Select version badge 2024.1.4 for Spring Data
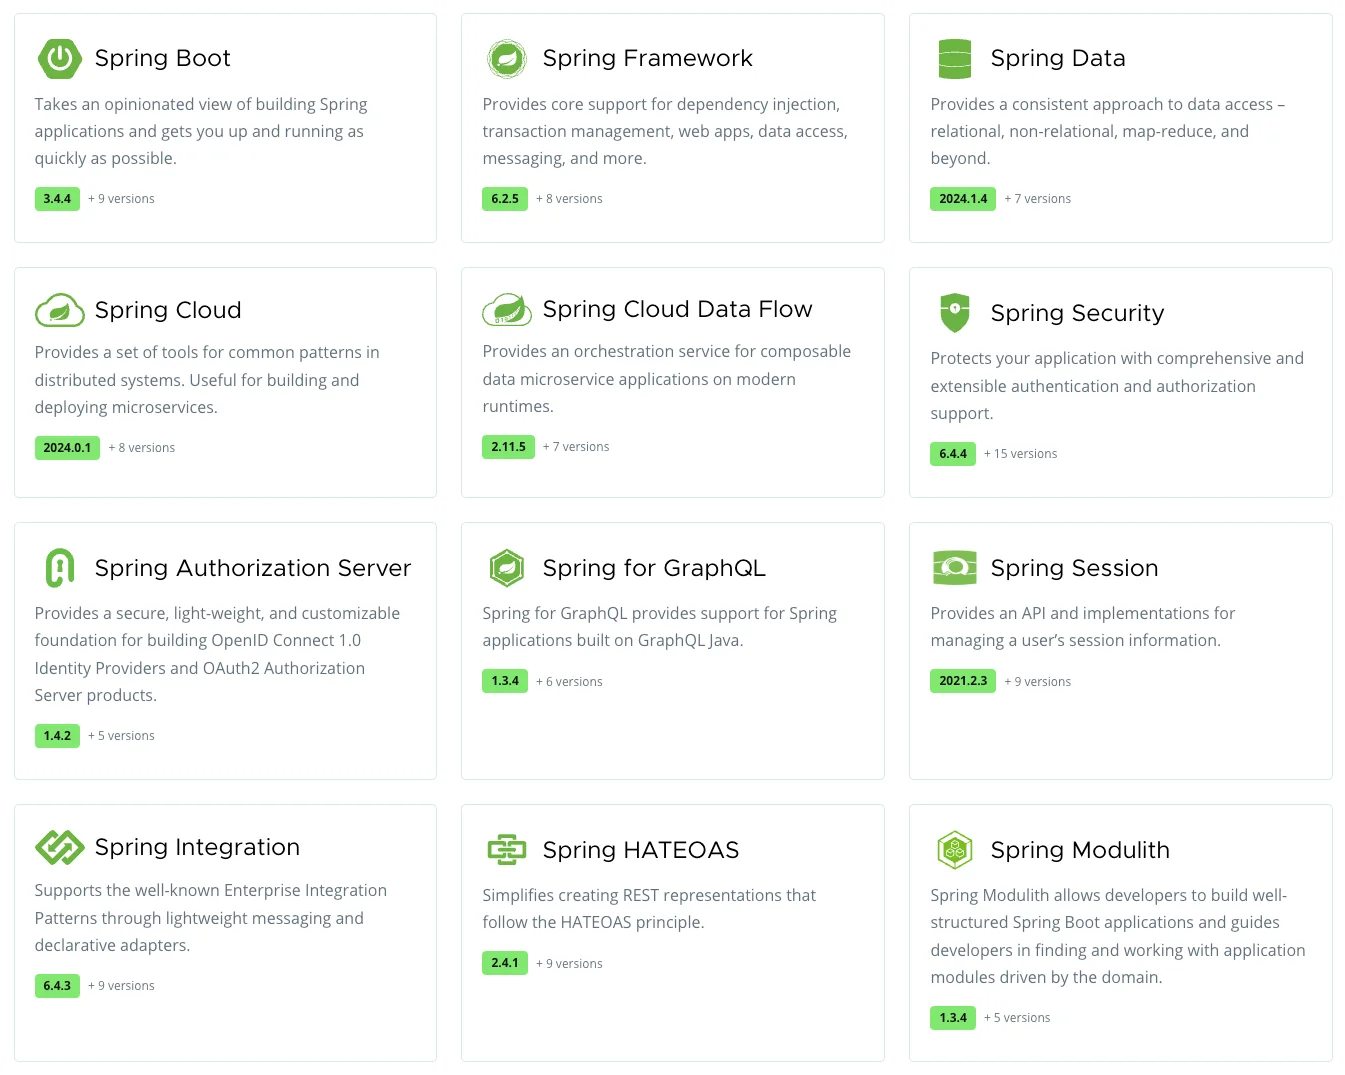The height and width of the screenshot is (1075, 1345). tap(962, 198)
